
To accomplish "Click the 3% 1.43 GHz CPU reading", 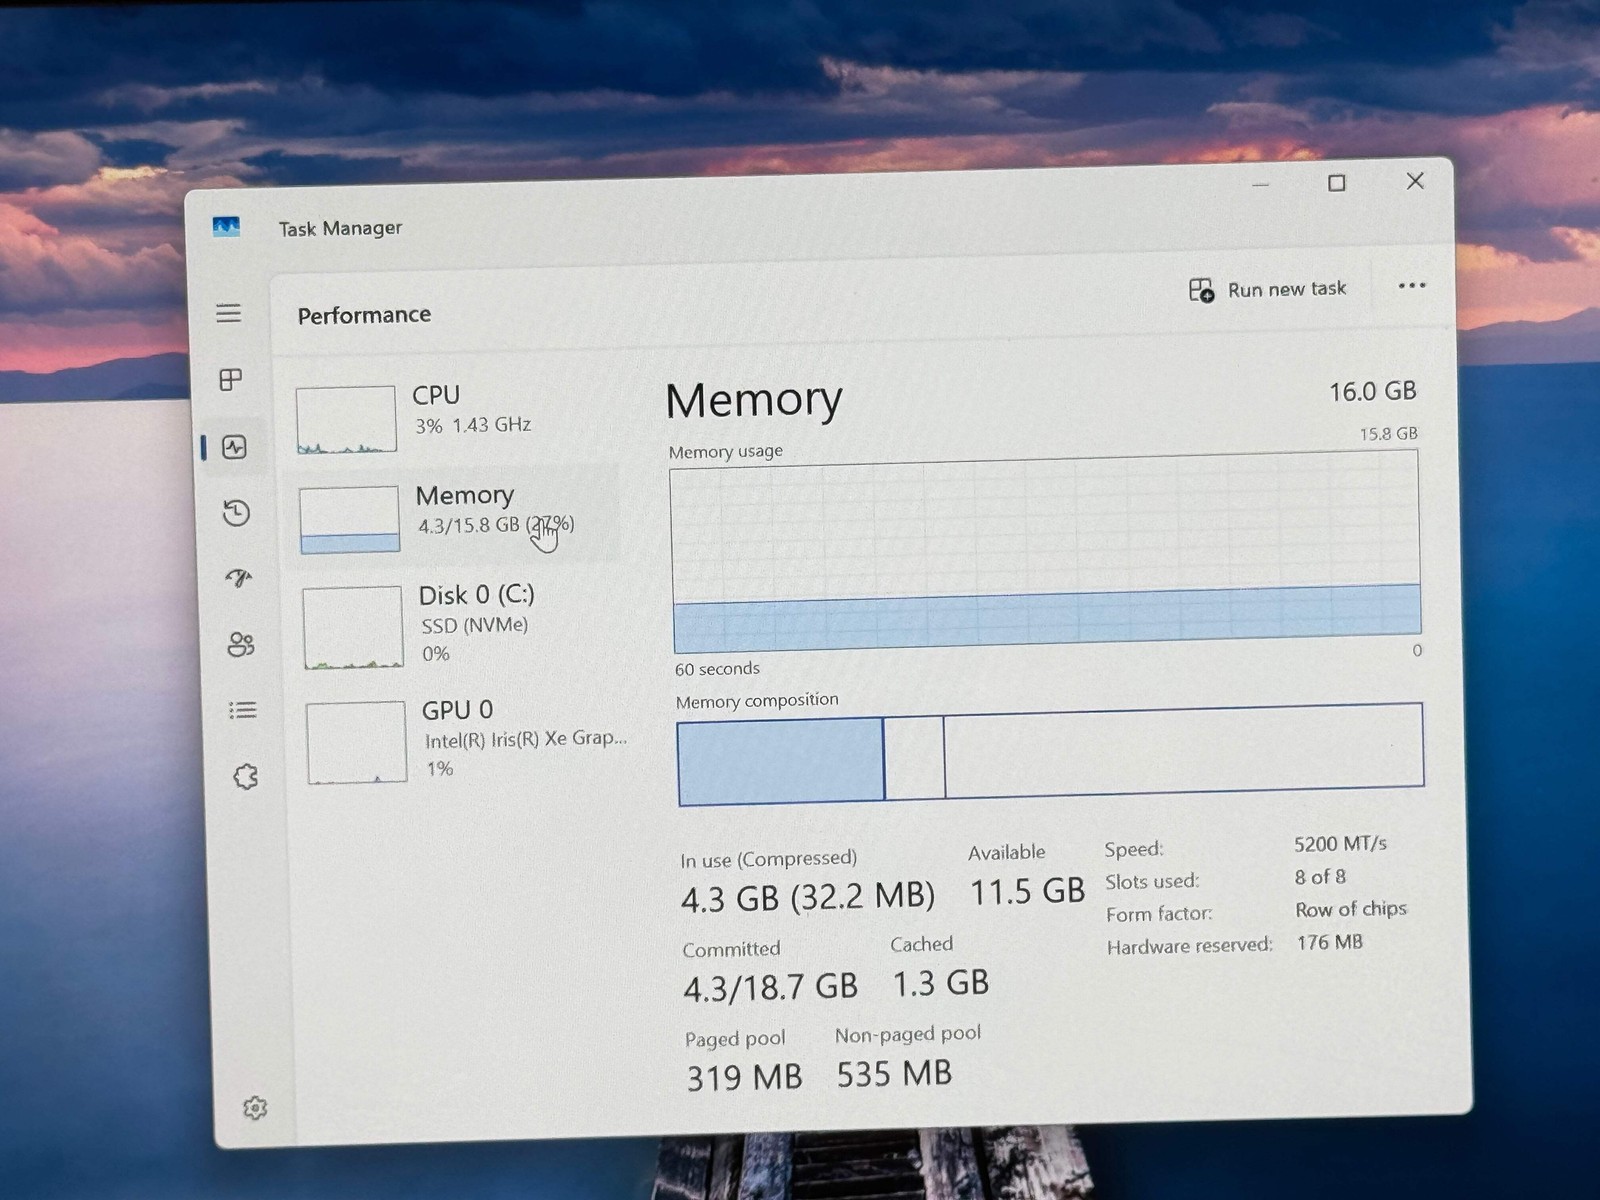I will point(473,425).
